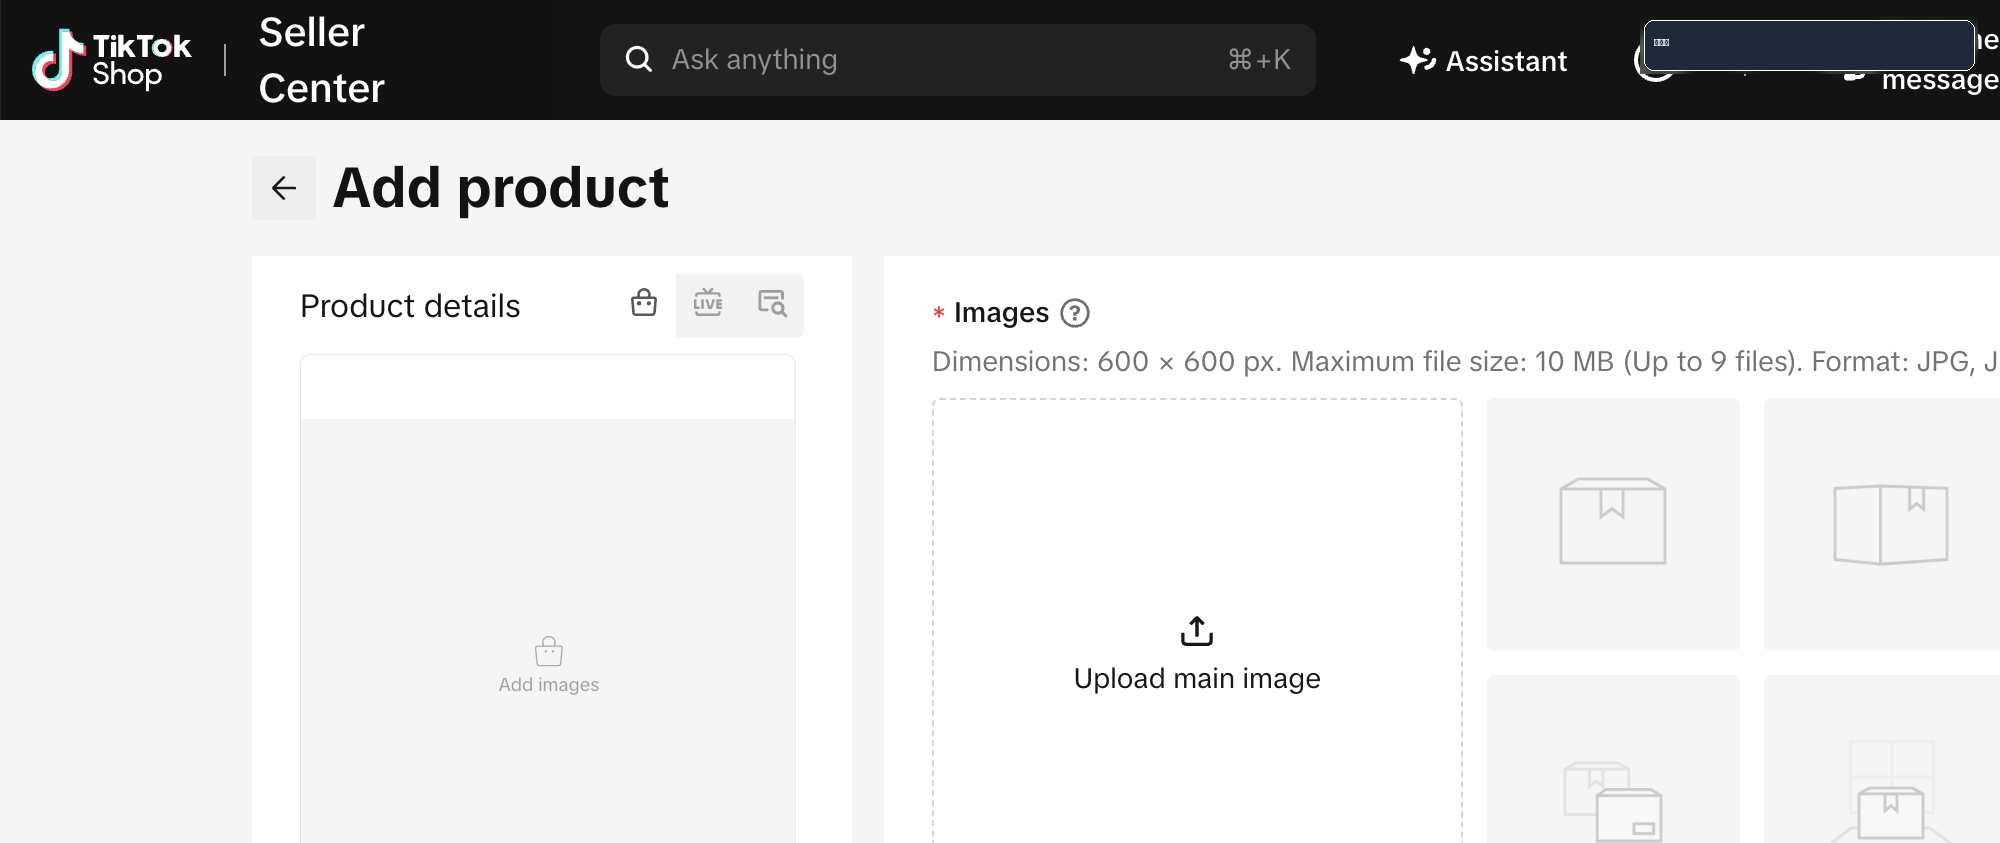Switch to shop bag preview mode
The width and height of the screenshot is (2000, 843).
click(644, 303)
